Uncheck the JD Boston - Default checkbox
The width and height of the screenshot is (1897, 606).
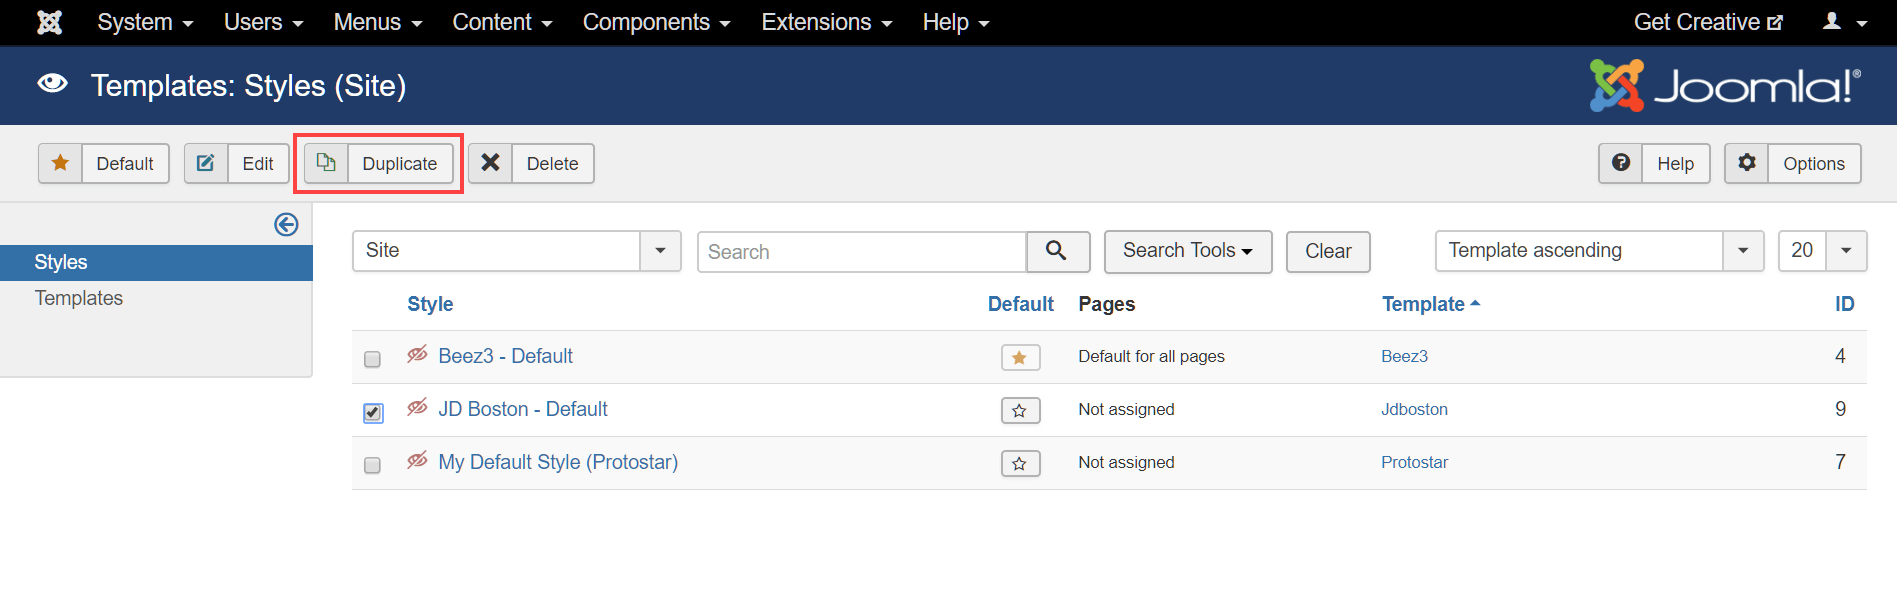(x=373, y=412)
